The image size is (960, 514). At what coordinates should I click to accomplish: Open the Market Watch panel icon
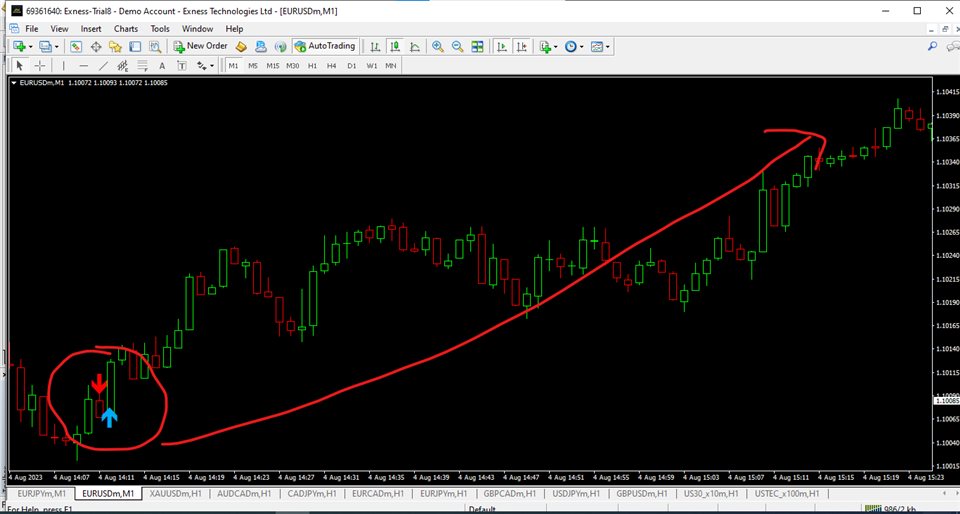(76, 47)
